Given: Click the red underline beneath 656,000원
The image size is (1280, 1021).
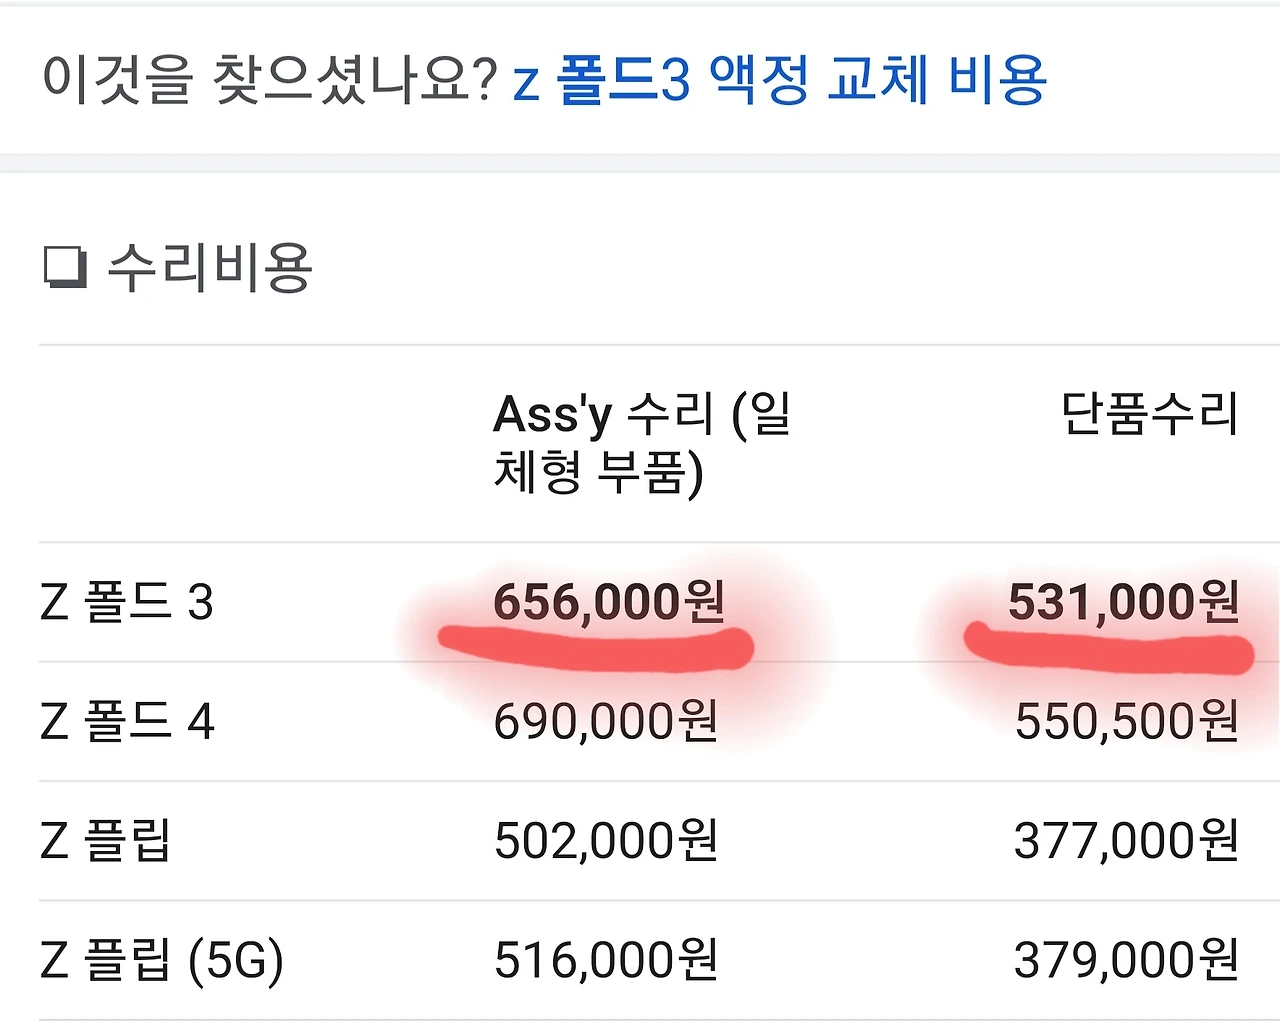Looking at the screenshot, I should (596, 648).
